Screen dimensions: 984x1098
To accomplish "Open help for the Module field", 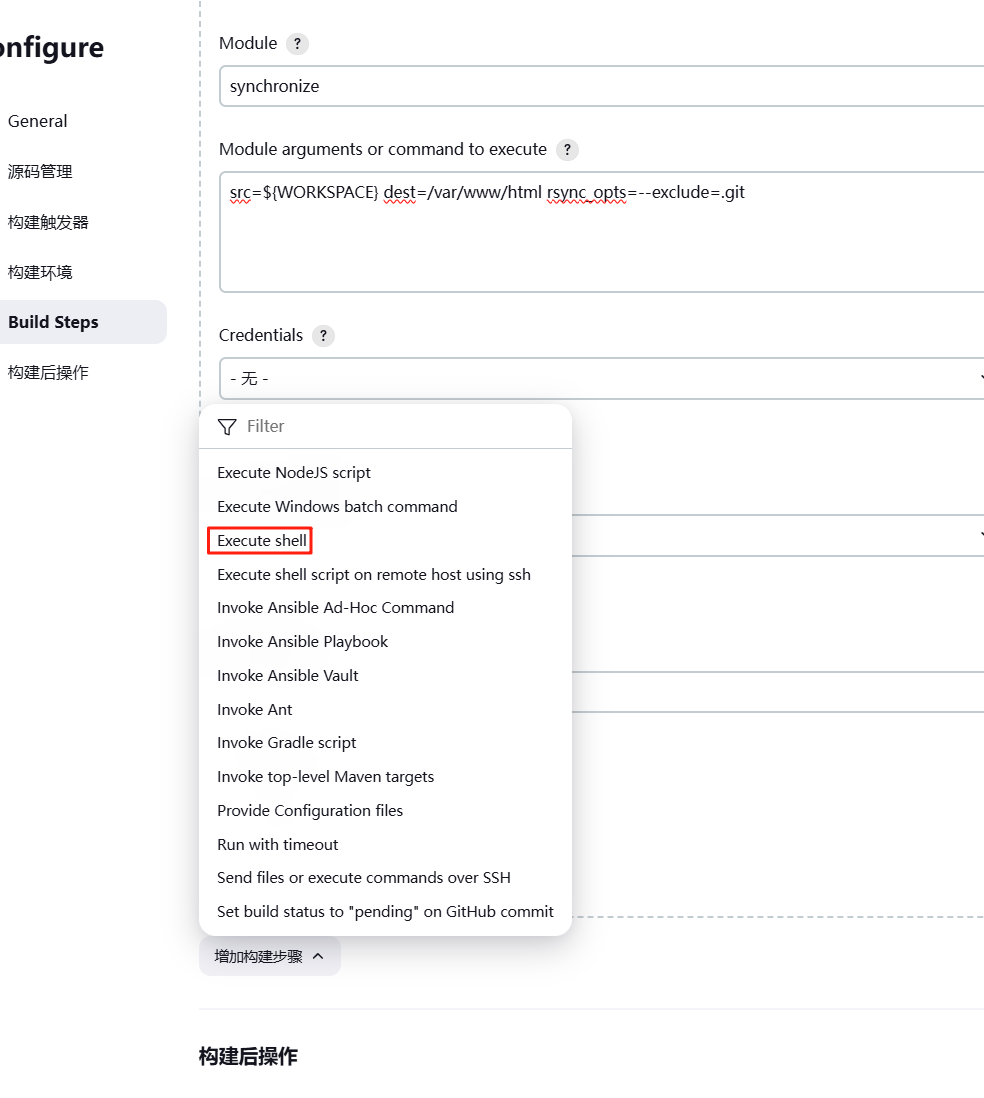I will pos(297,44).
